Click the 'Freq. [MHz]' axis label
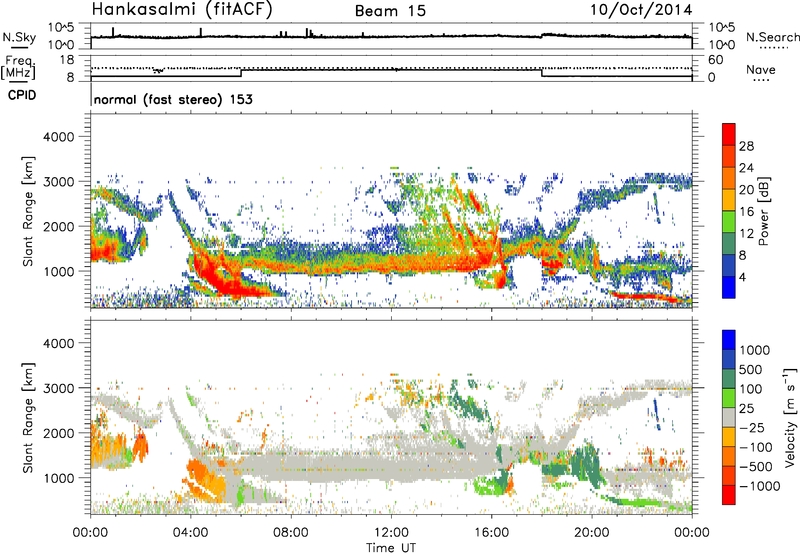 click(18, 68)
